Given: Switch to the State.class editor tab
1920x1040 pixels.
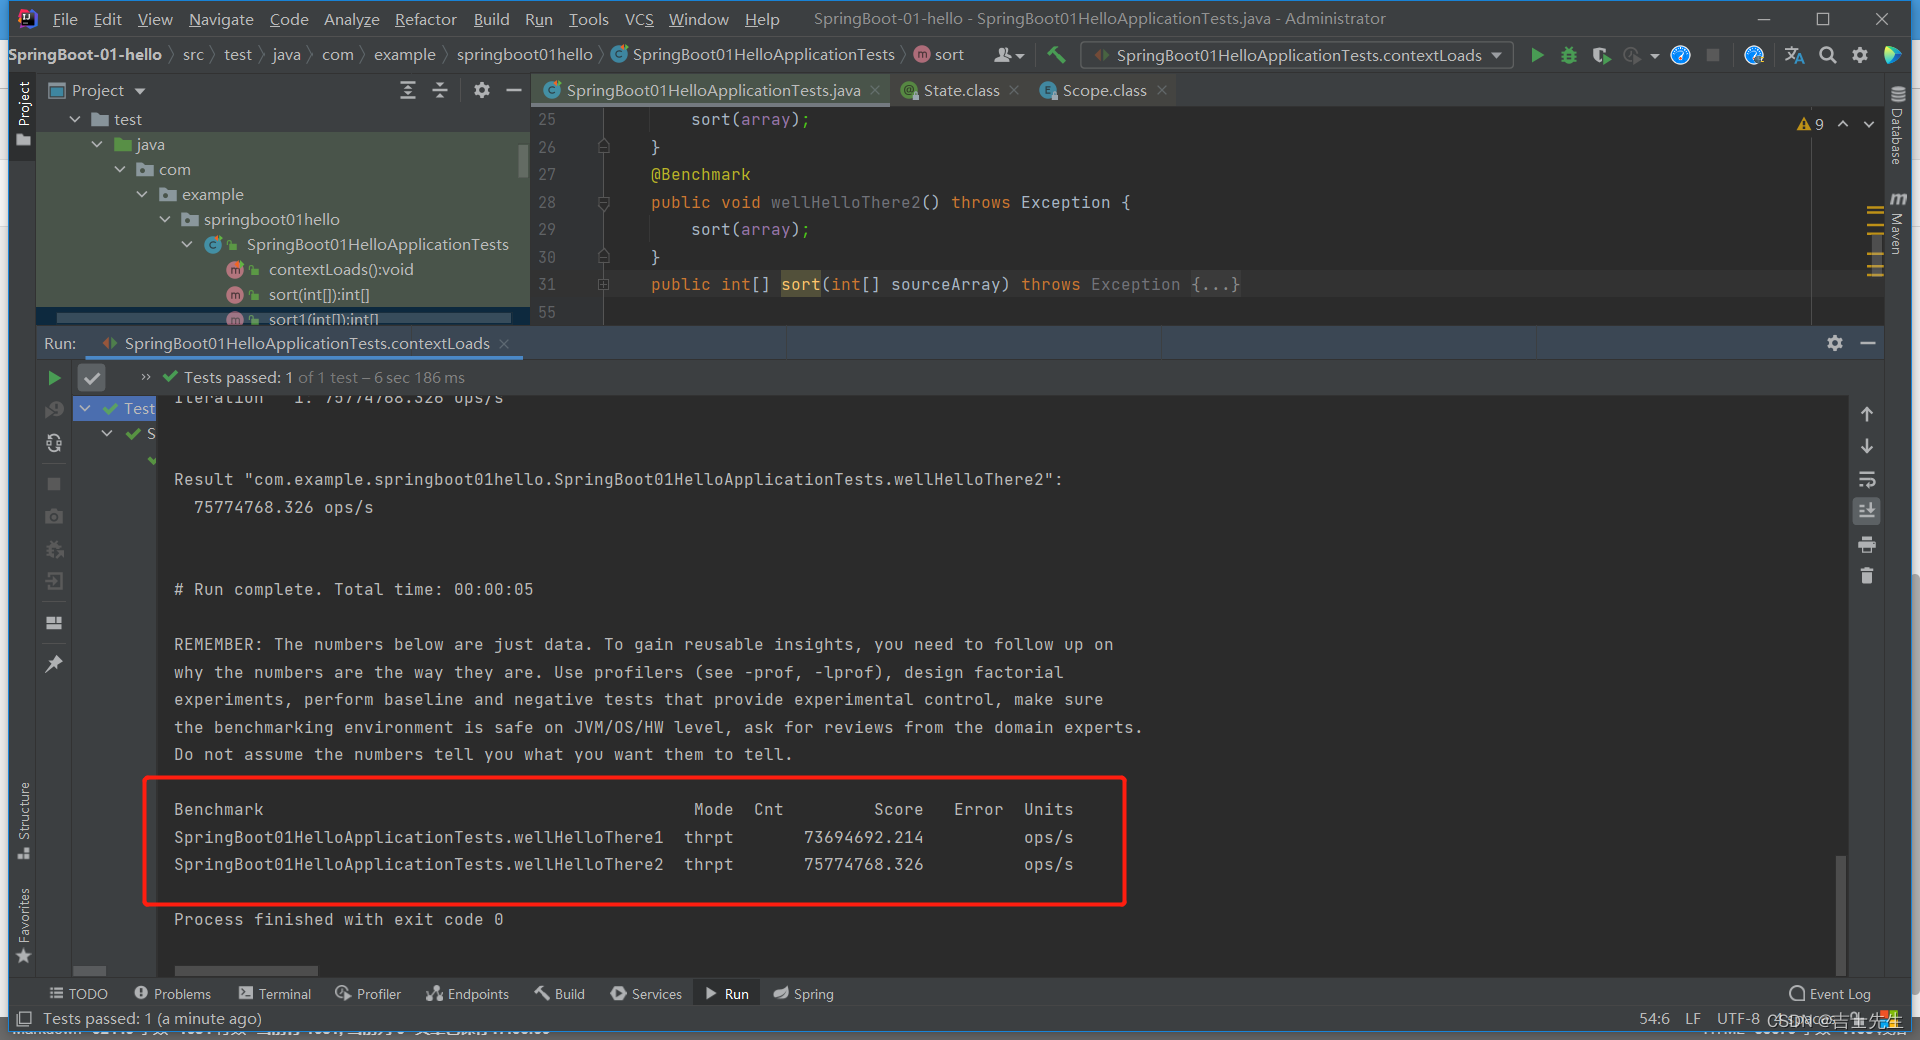Looking at the screenshot, I should (x=961, y=91).
